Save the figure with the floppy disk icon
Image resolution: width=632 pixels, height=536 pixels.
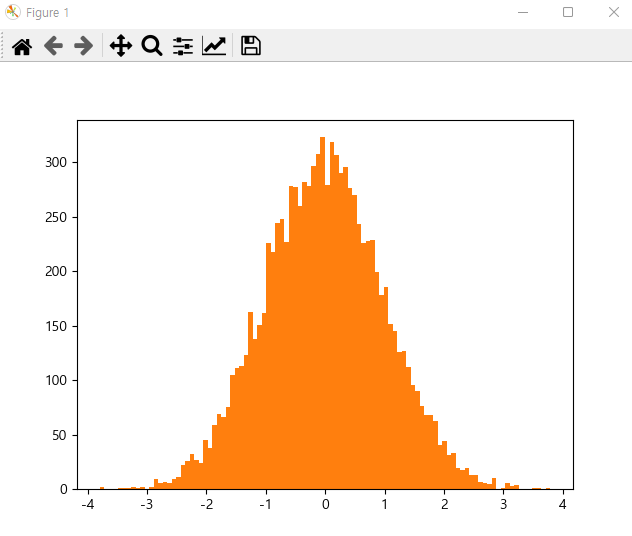click(x=251, y=46)
